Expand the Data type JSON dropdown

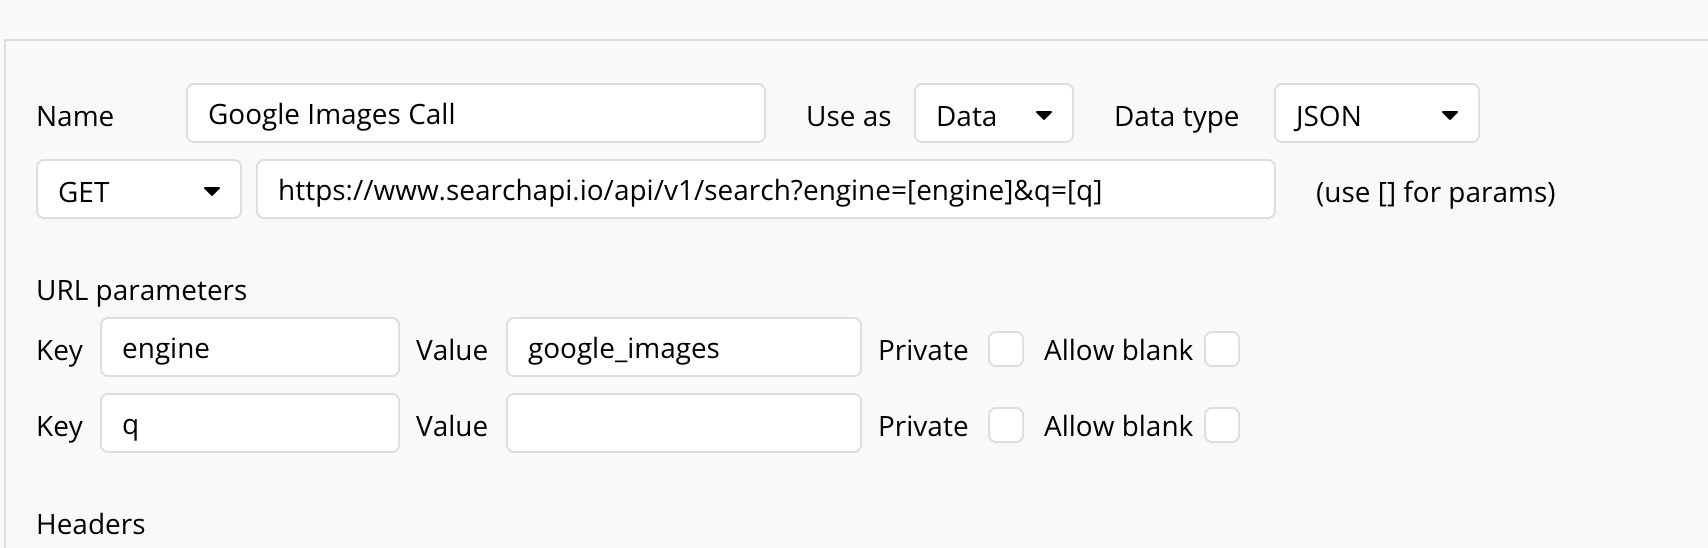tap(1376, 114)
